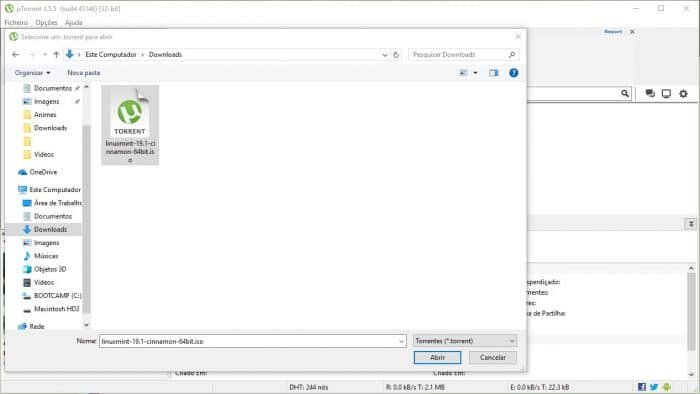
Task: Open the chat bubbles icon
Action: [650, 93]
